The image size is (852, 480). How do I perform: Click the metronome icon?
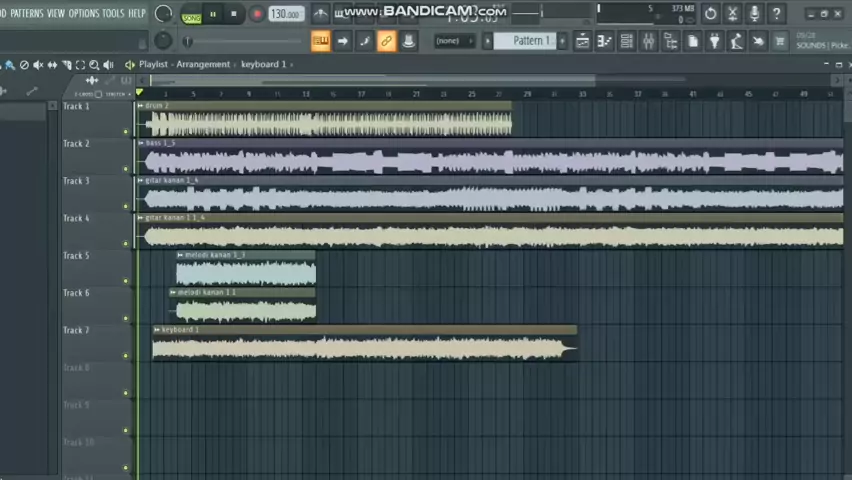(321, 14)
